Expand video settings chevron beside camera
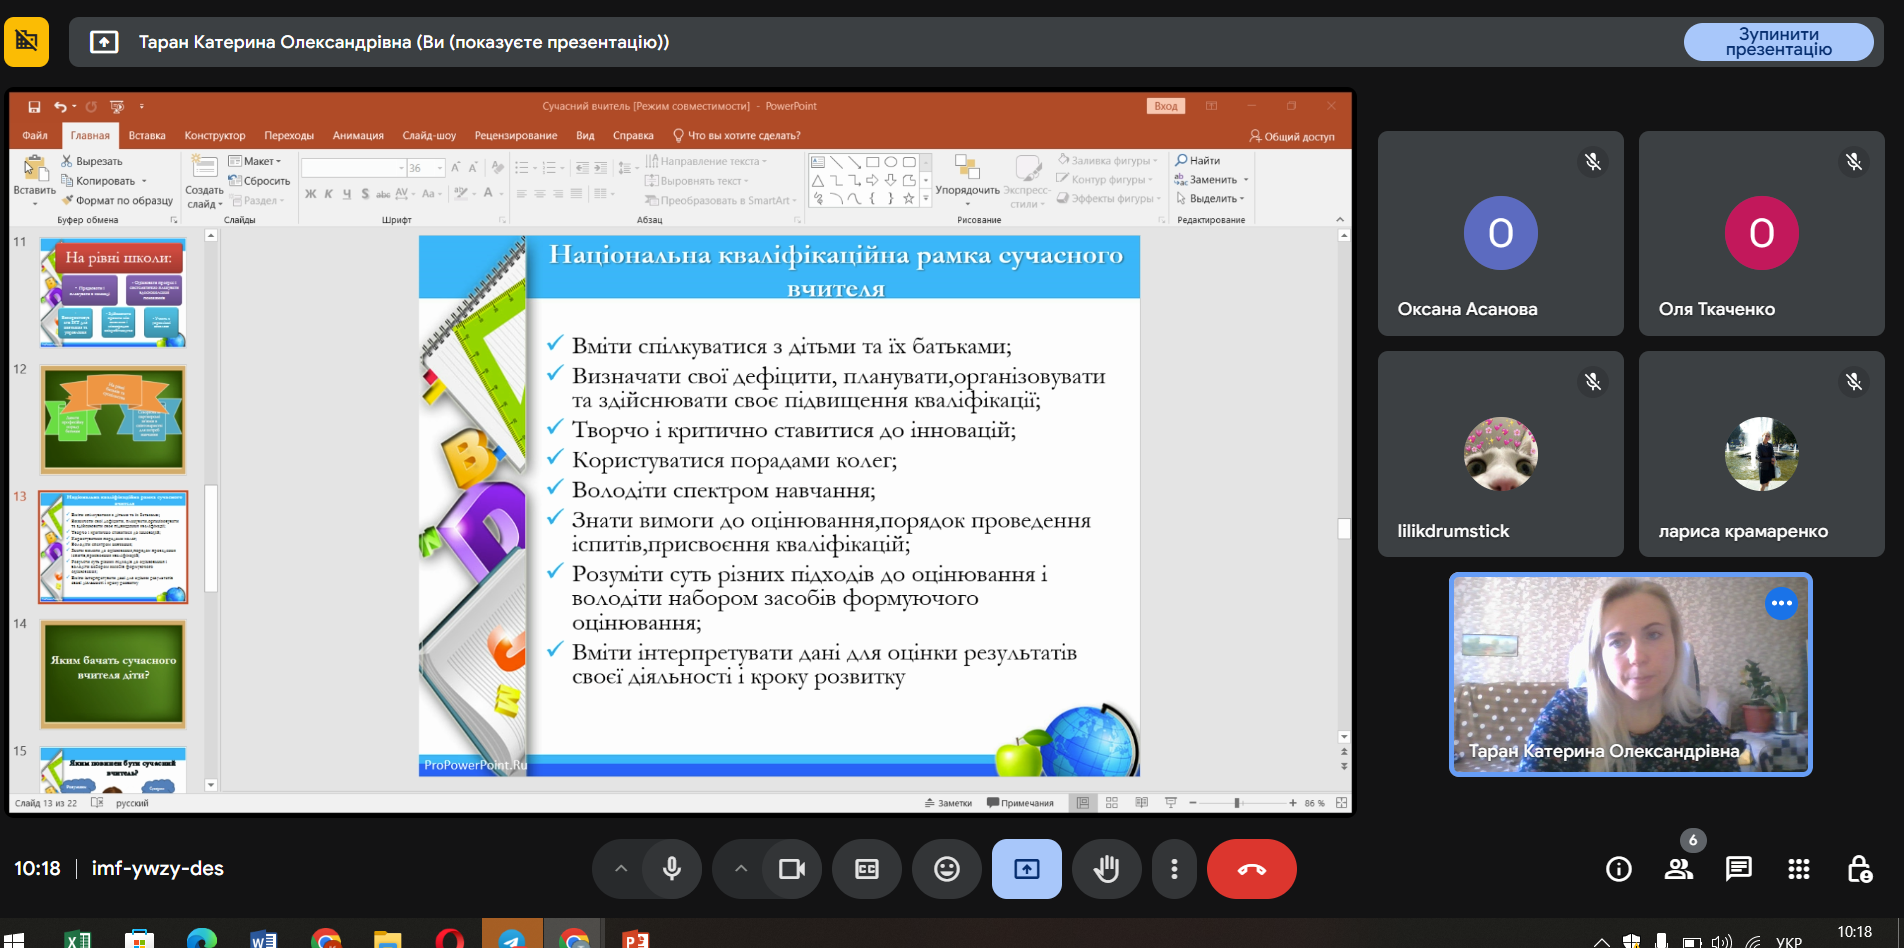Image resolution: width=1904 pixels, height=948 pixels. (x=741, y=869)
